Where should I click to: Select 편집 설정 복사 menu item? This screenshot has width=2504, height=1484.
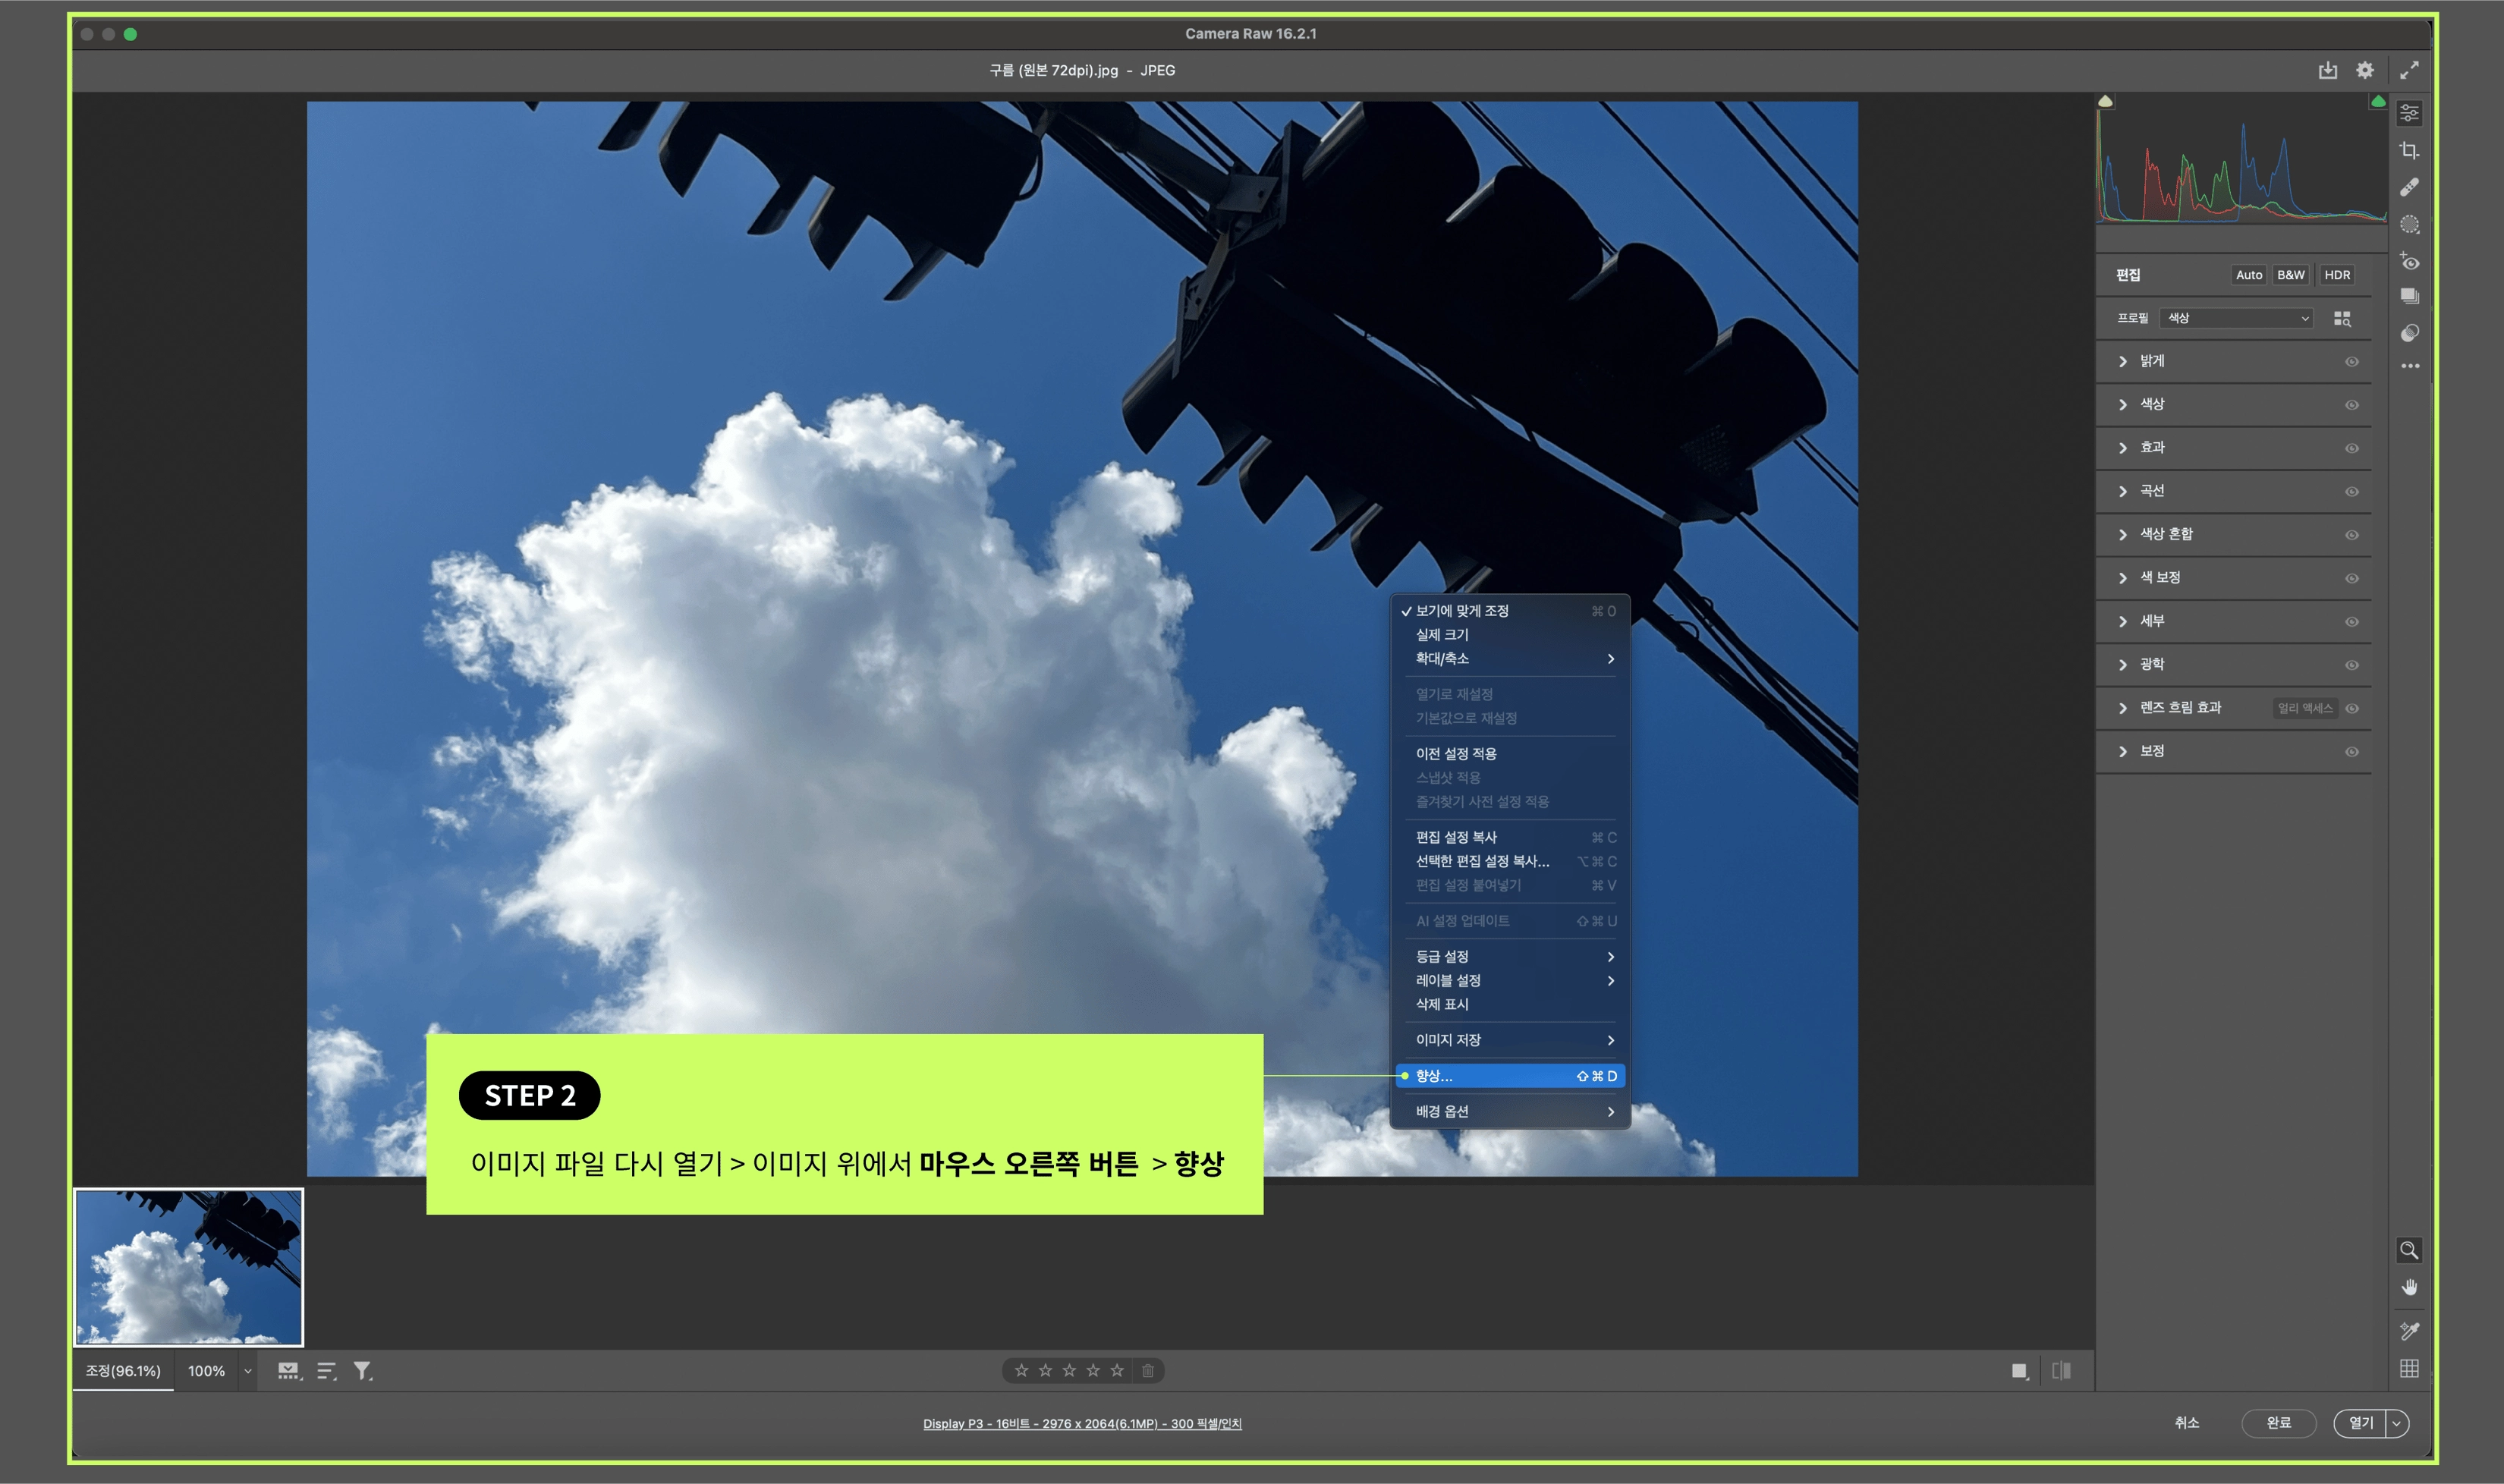click(1456, 837)
